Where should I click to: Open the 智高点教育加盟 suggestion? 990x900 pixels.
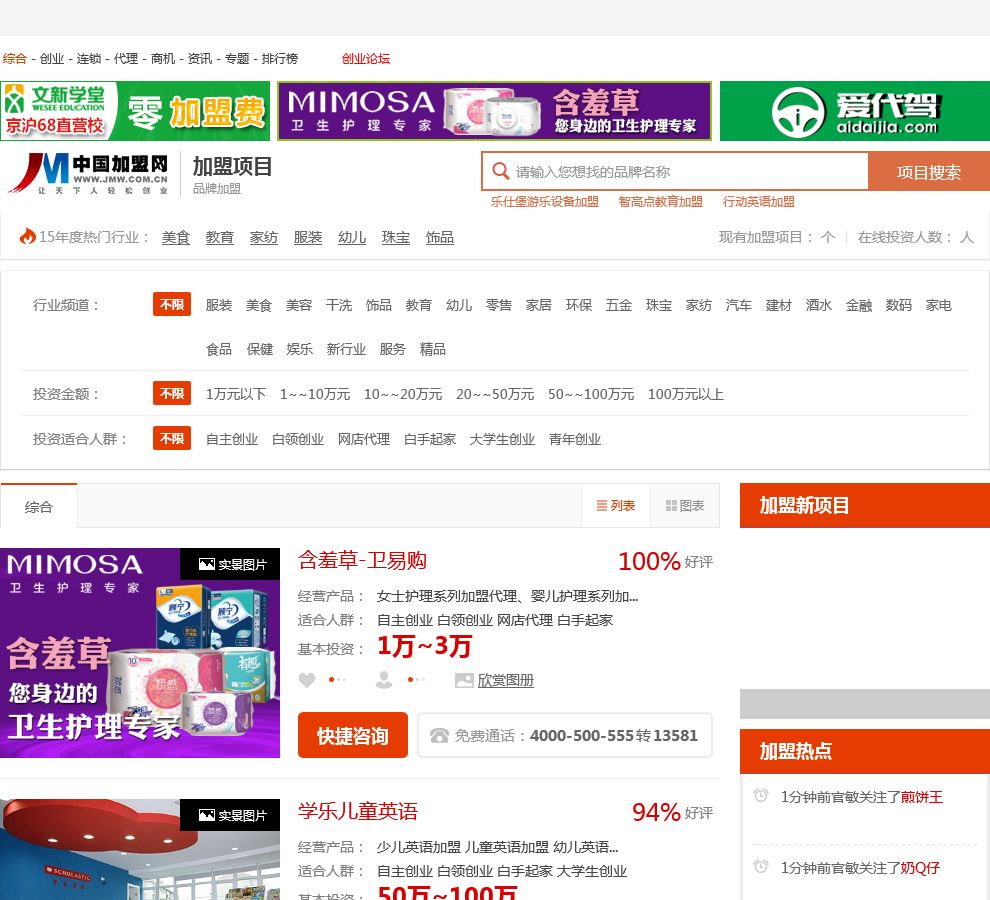660,201
